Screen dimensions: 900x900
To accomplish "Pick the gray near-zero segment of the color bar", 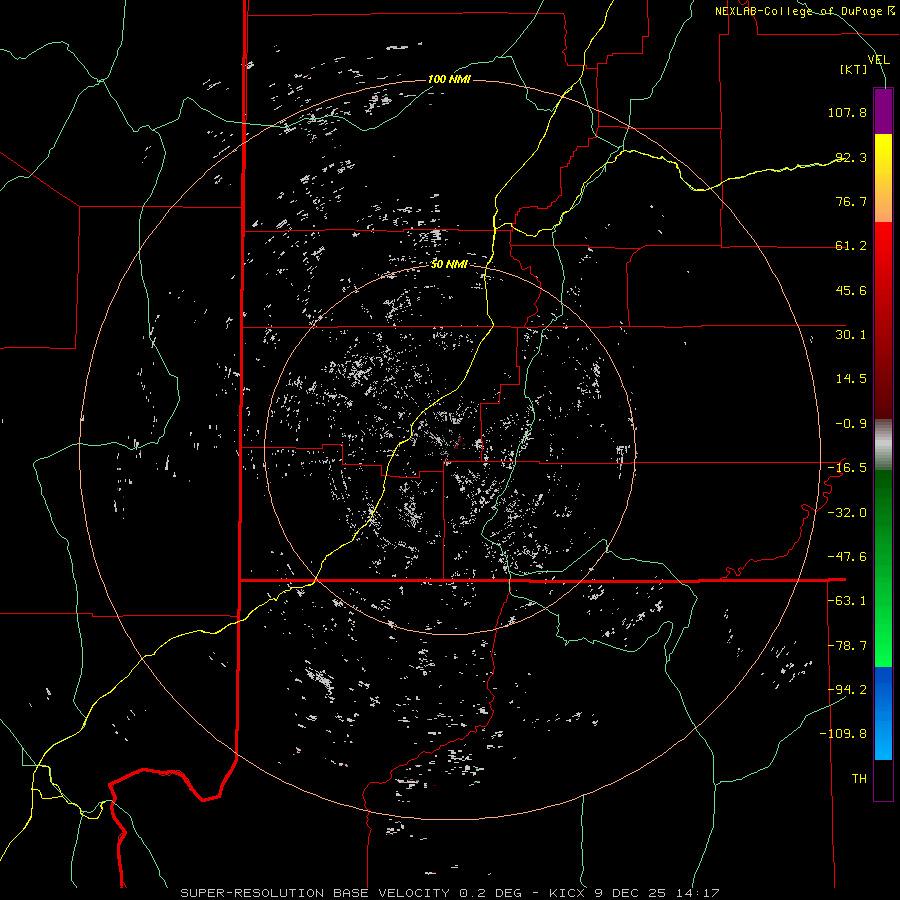I will pos(883,445).
